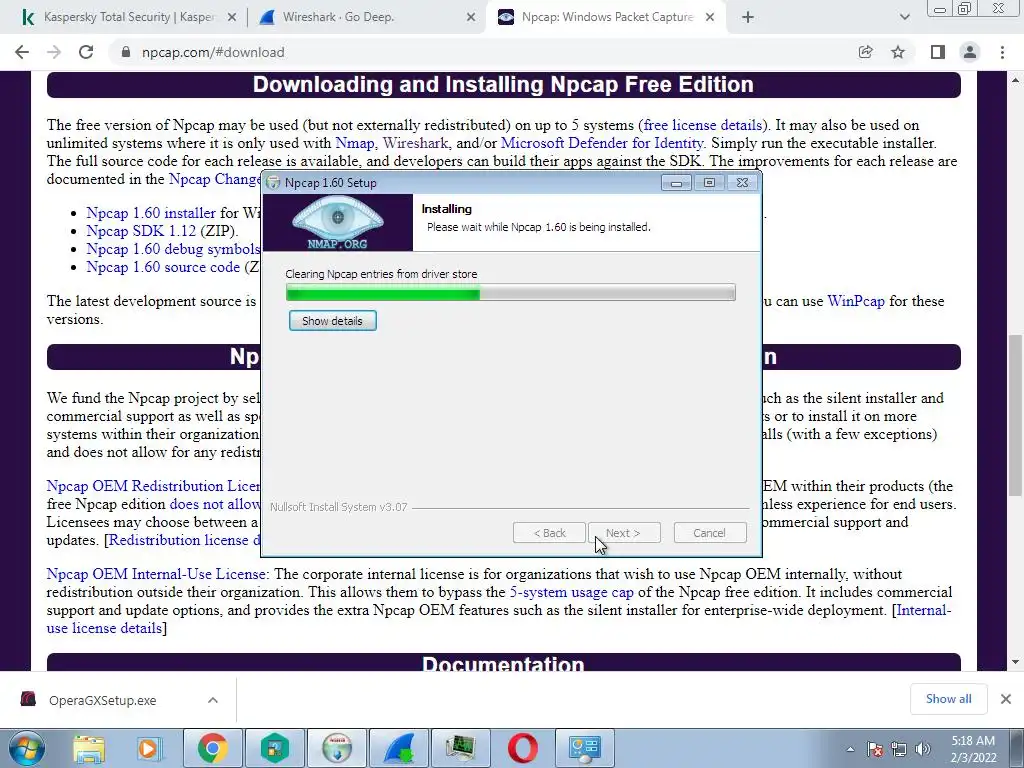Open a new tab with the plus button
Viewport: 1024px width, 768px height.
click(748, 17)
